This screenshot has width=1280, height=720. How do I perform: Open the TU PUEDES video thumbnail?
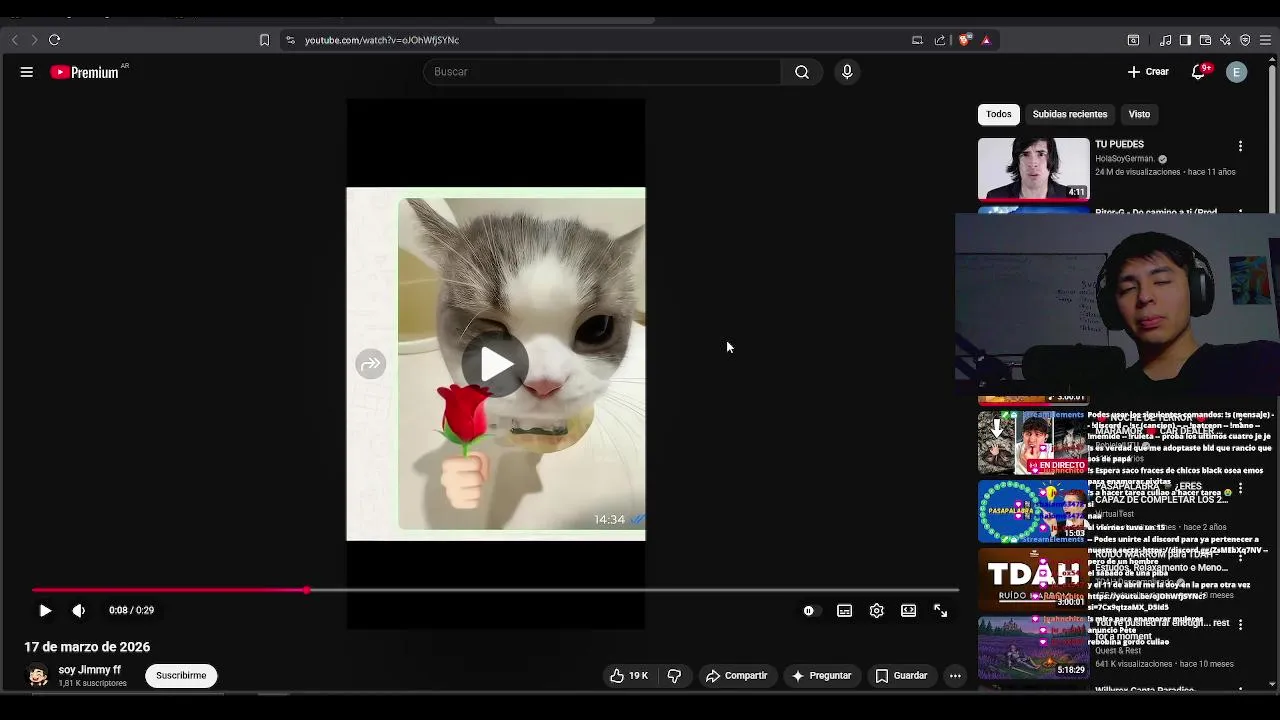tap(1034, 169)
